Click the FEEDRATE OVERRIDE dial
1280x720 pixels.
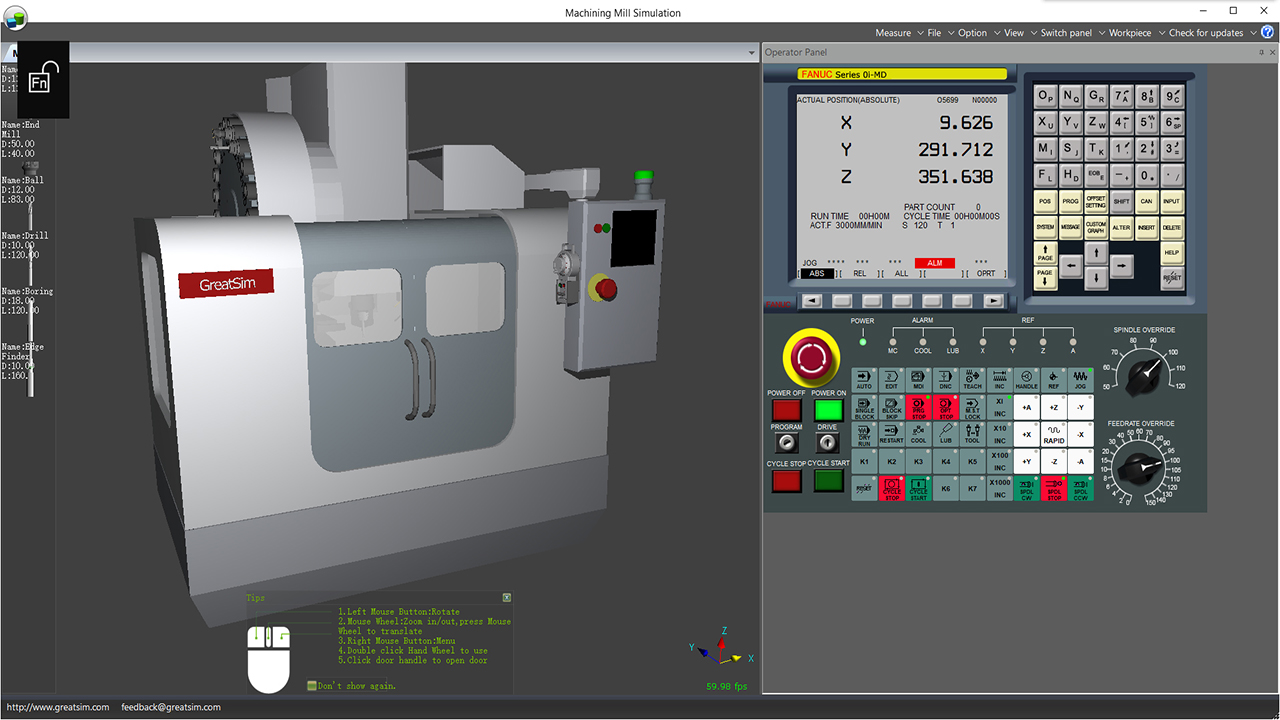click(x=1138, y=468)
